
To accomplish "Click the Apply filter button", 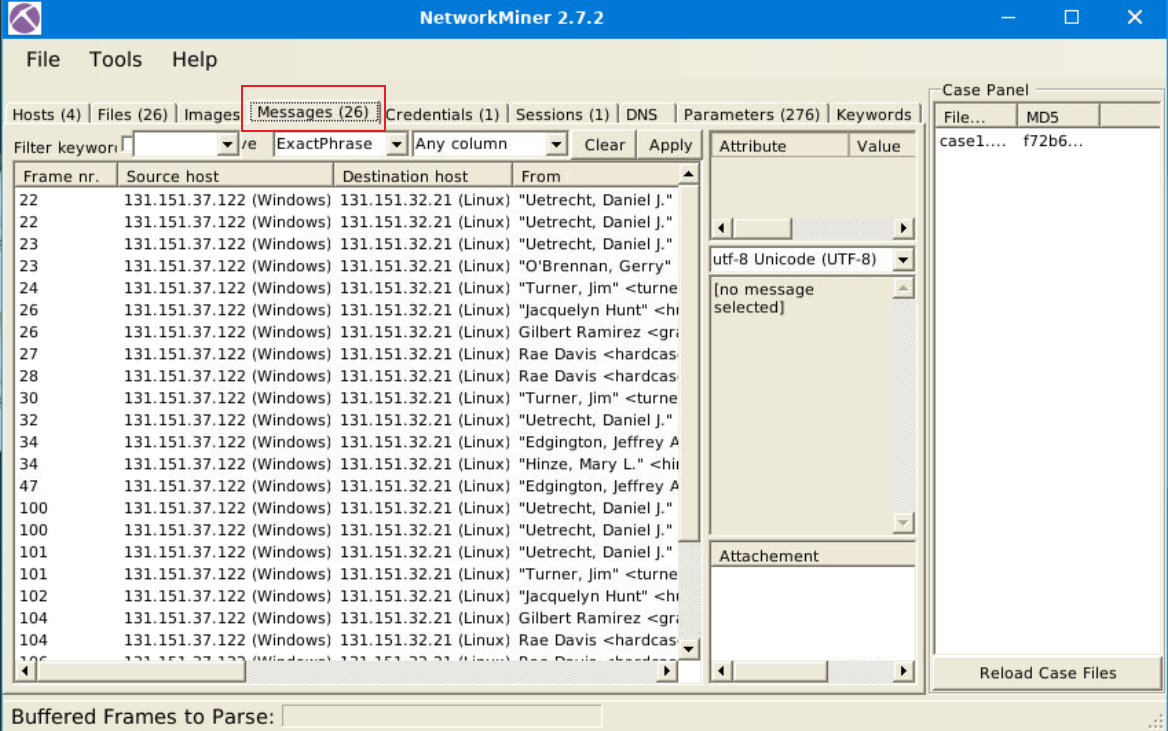I will (x=670, y=145).
